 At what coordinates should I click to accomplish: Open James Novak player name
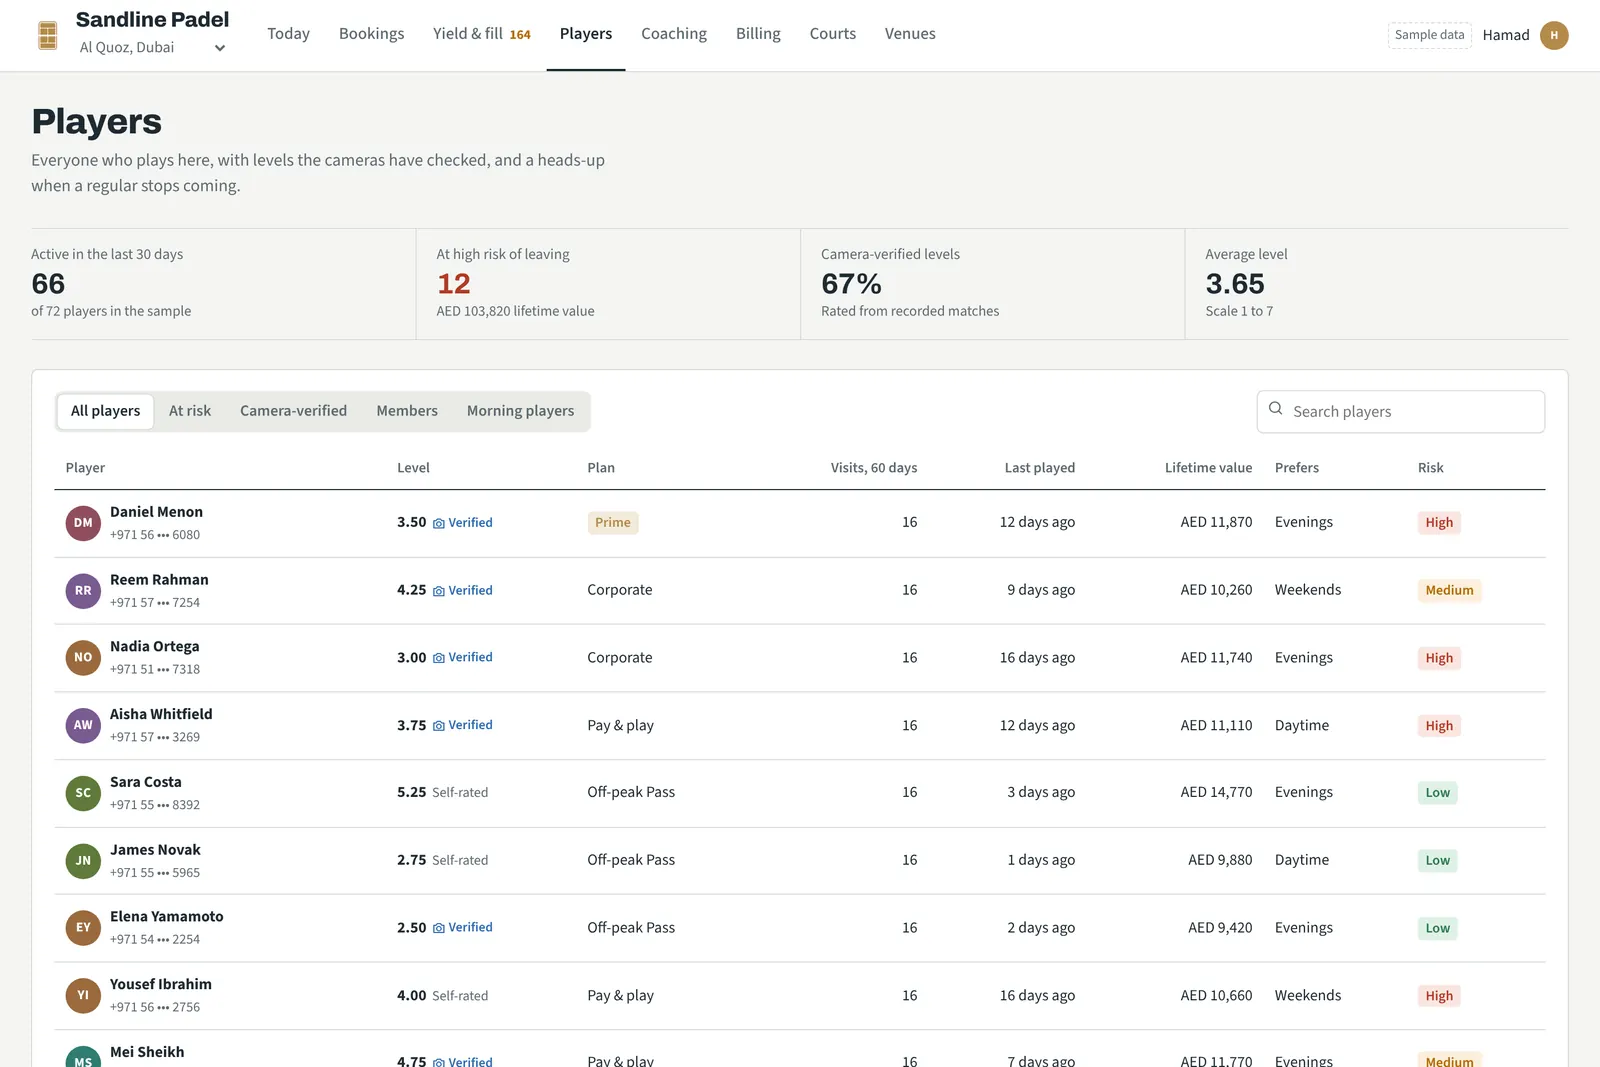(x=155, y=850)
